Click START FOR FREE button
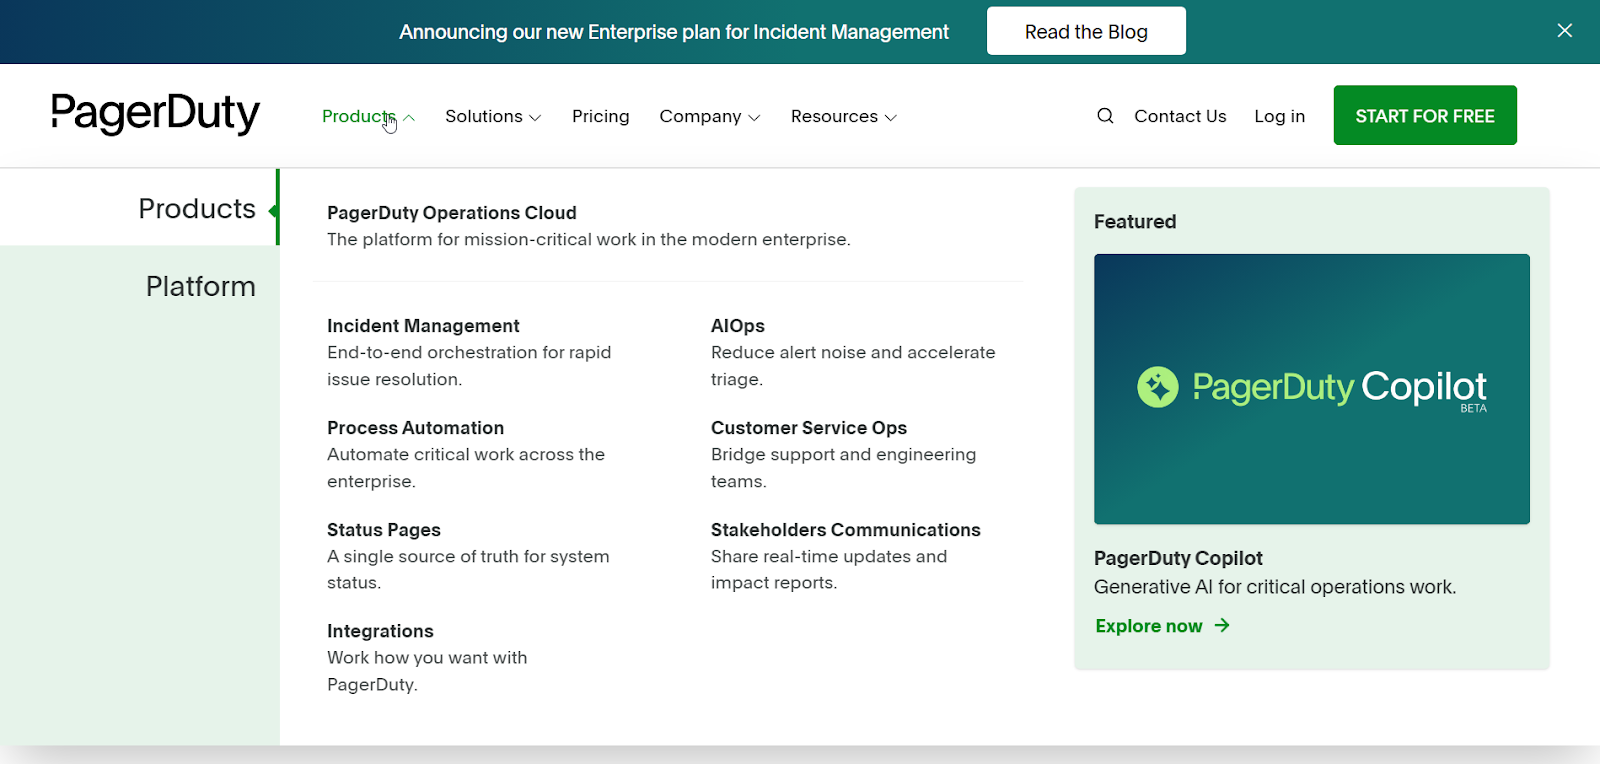 click(x=1425, y=115)
